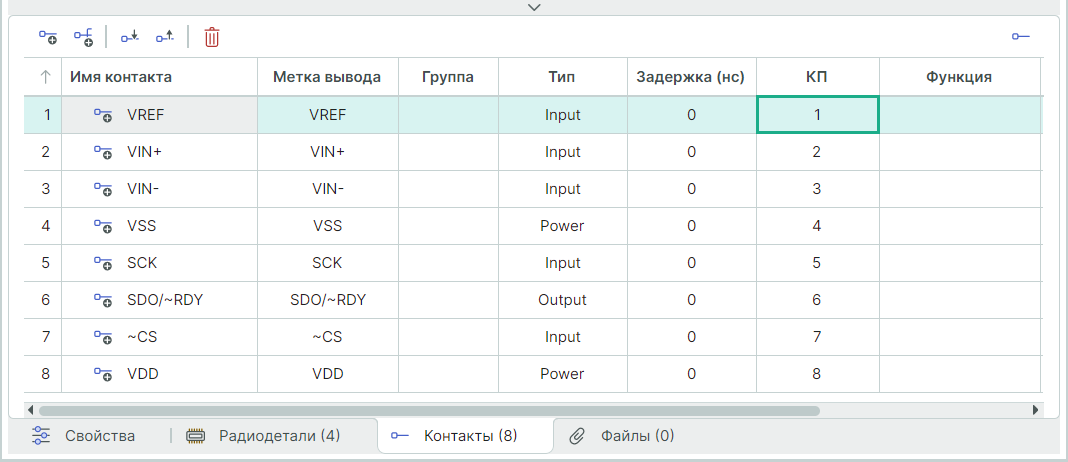Click the Задержка (нс) column header
The width and height of the screenshot is (1068, 462).
tap(691, 77)
